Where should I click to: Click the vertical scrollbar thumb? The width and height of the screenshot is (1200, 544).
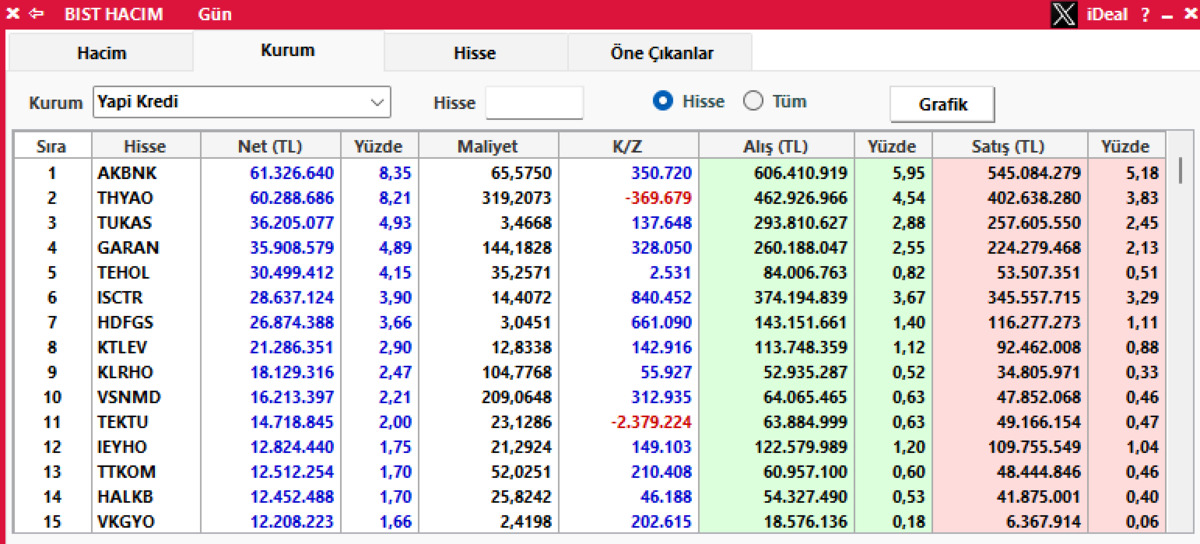click(1180, 168)
